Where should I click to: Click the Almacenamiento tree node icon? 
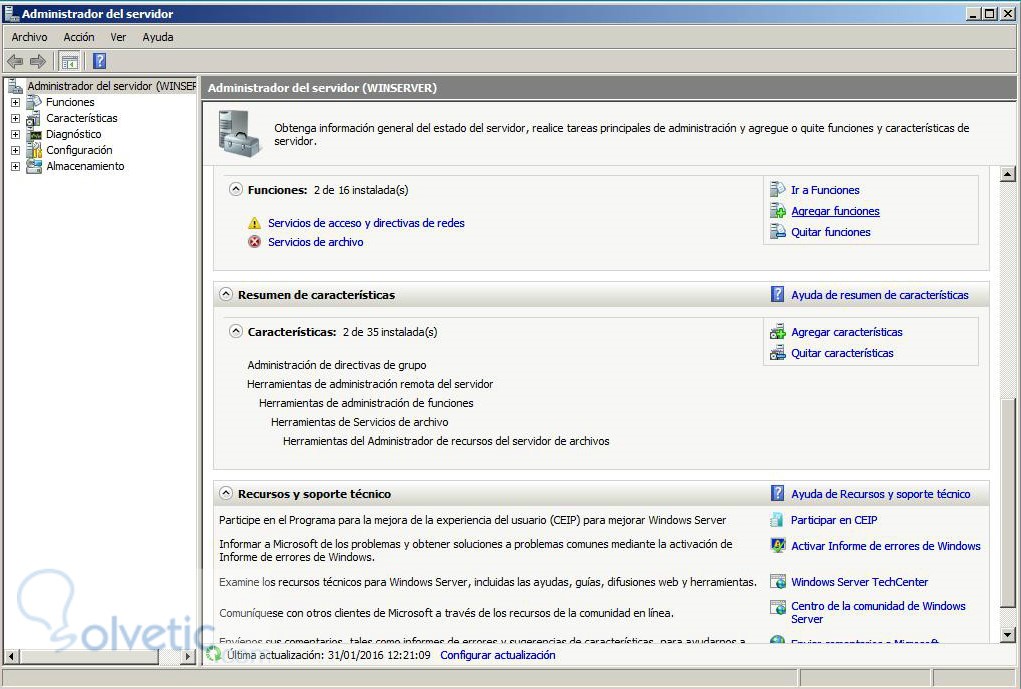[34, 166]
